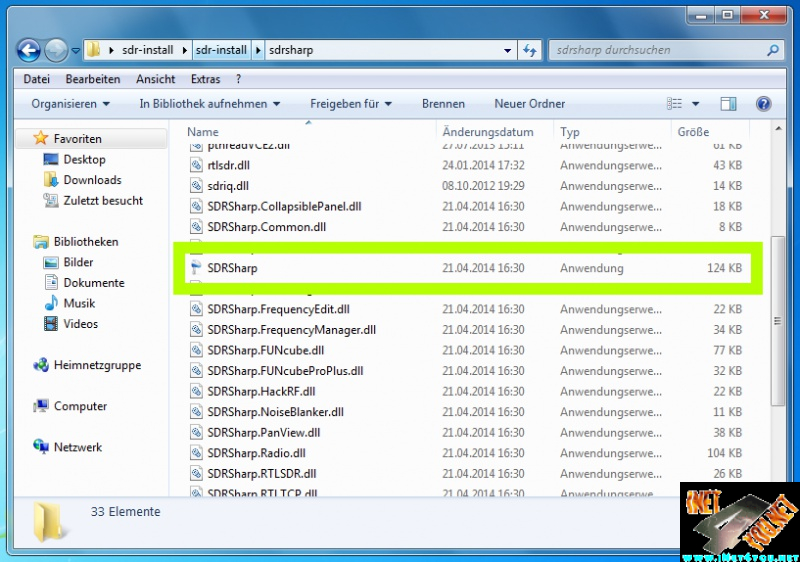Click the vertical scrollbar of file list
The height and width of the screenshot is (562, 800).
pyautogui.click(x=779, y=300)
